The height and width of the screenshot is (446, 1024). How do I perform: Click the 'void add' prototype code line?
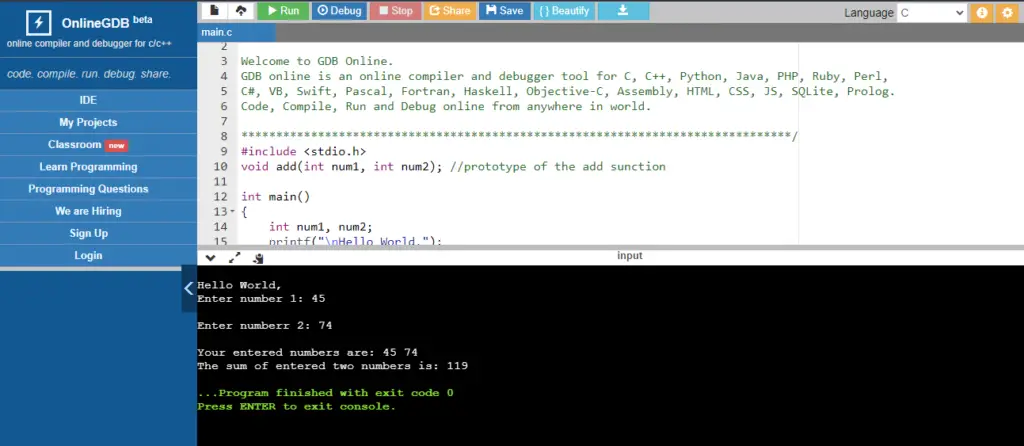click(x=453, y=167)
